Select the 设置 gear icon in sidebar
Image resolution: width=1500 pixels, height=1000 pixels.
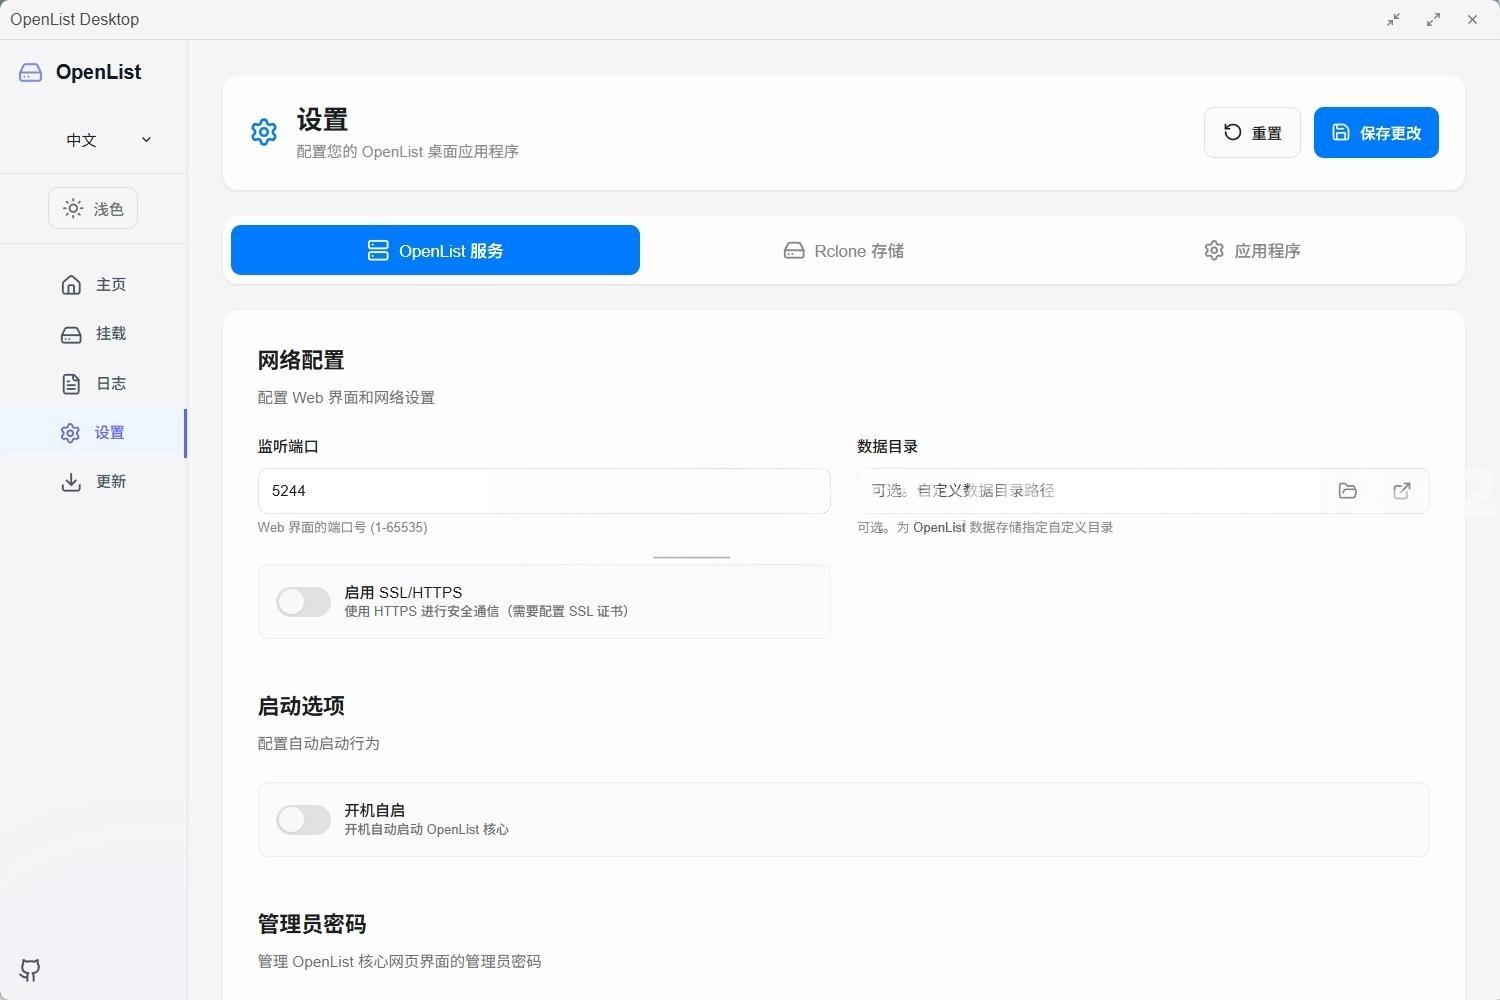[70, 432]
